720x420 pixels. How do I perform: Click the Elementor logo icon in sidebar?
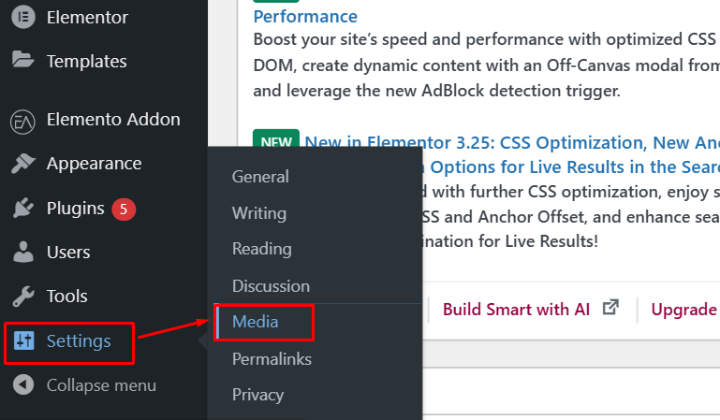click(x=23, y=17)
